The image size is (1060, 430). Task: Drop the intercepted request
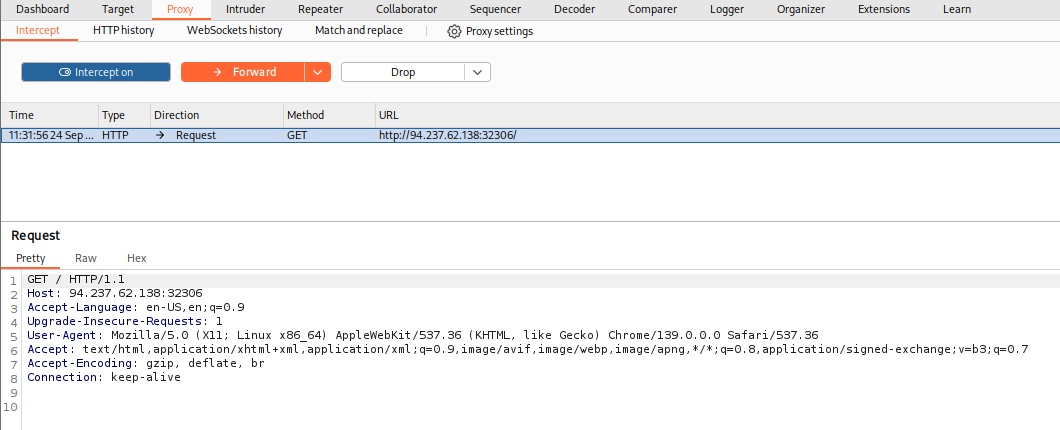[x=403, y=72]
